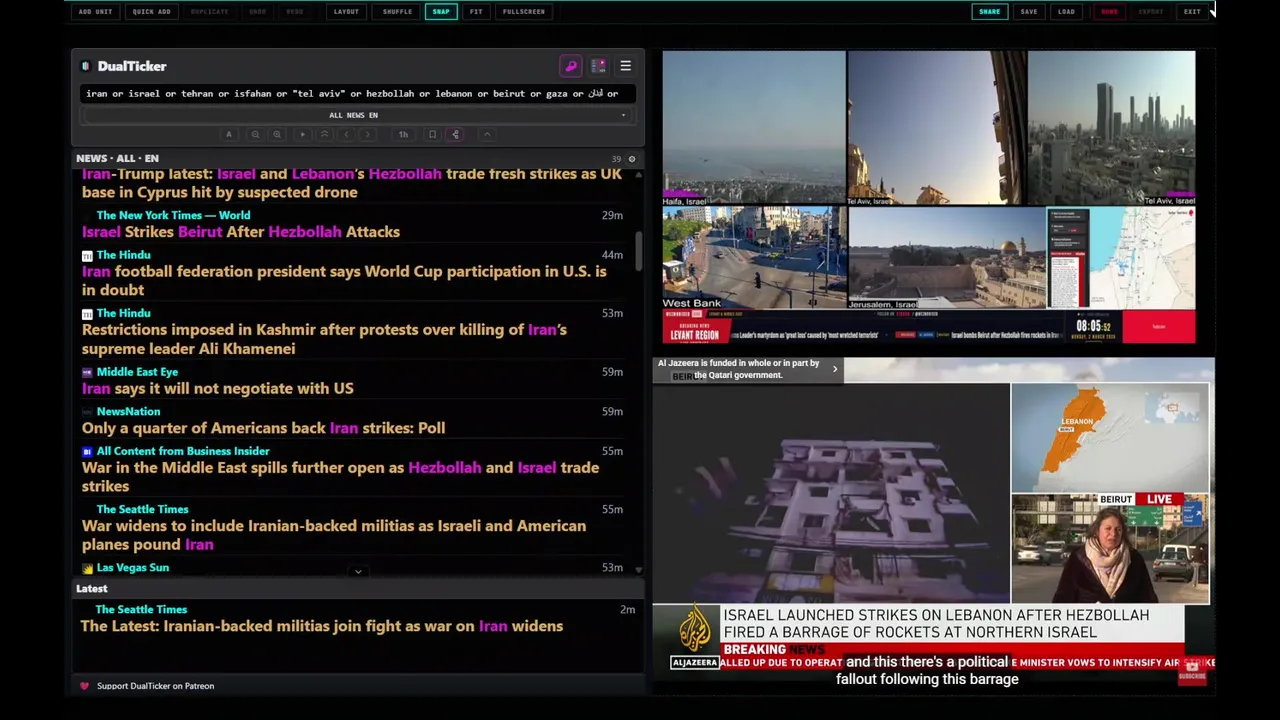
Task: Toggle the SNAP button
Action: (441, 11)
